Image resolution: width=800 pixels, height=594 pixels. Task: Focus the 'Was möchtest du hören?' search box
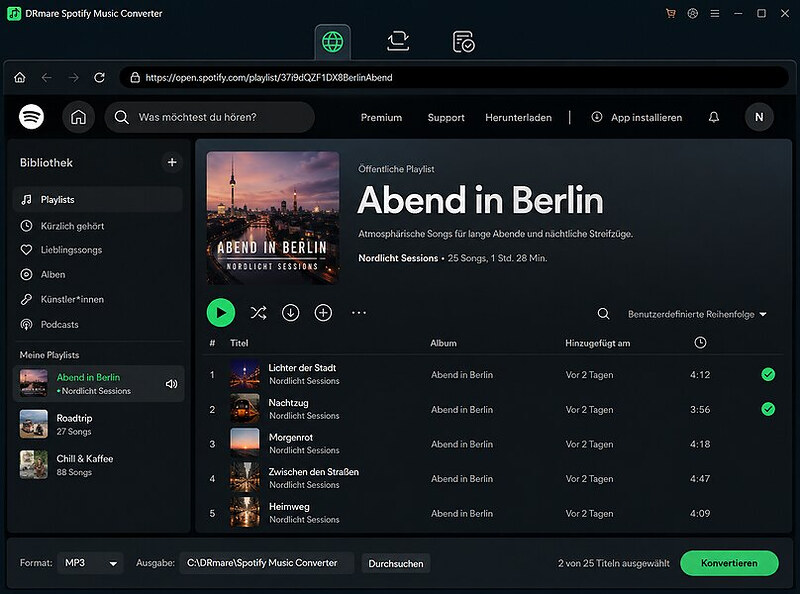click(x=210, y=117)
